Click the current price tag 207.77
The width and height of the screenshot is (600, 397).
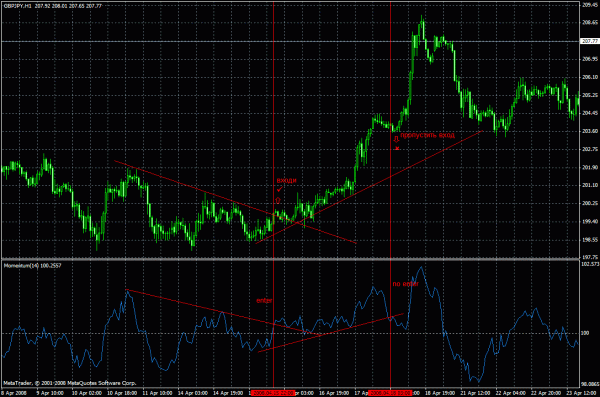click(590, 41)
